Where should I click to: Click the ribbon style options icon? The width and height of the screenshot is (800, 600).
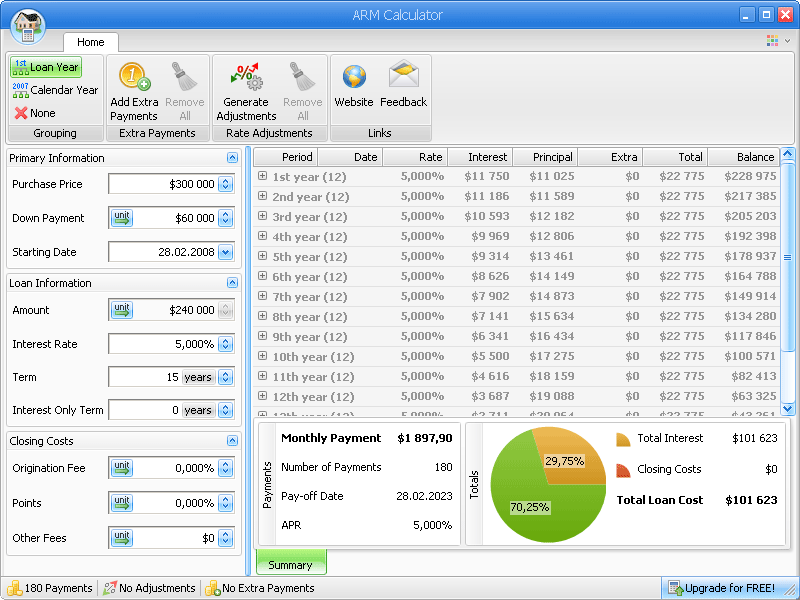[x=773, y=41]
